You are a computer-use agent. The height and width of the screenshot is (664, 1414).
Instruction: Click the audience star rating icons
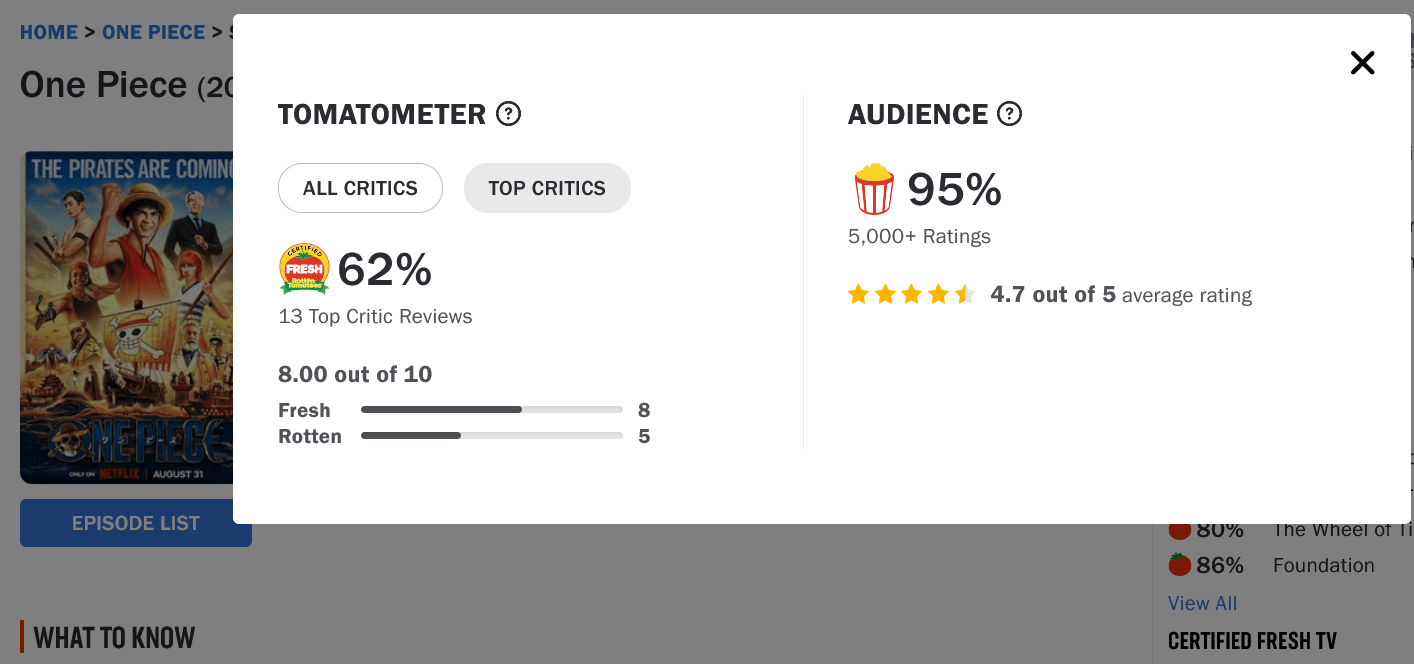coord(911,295)
